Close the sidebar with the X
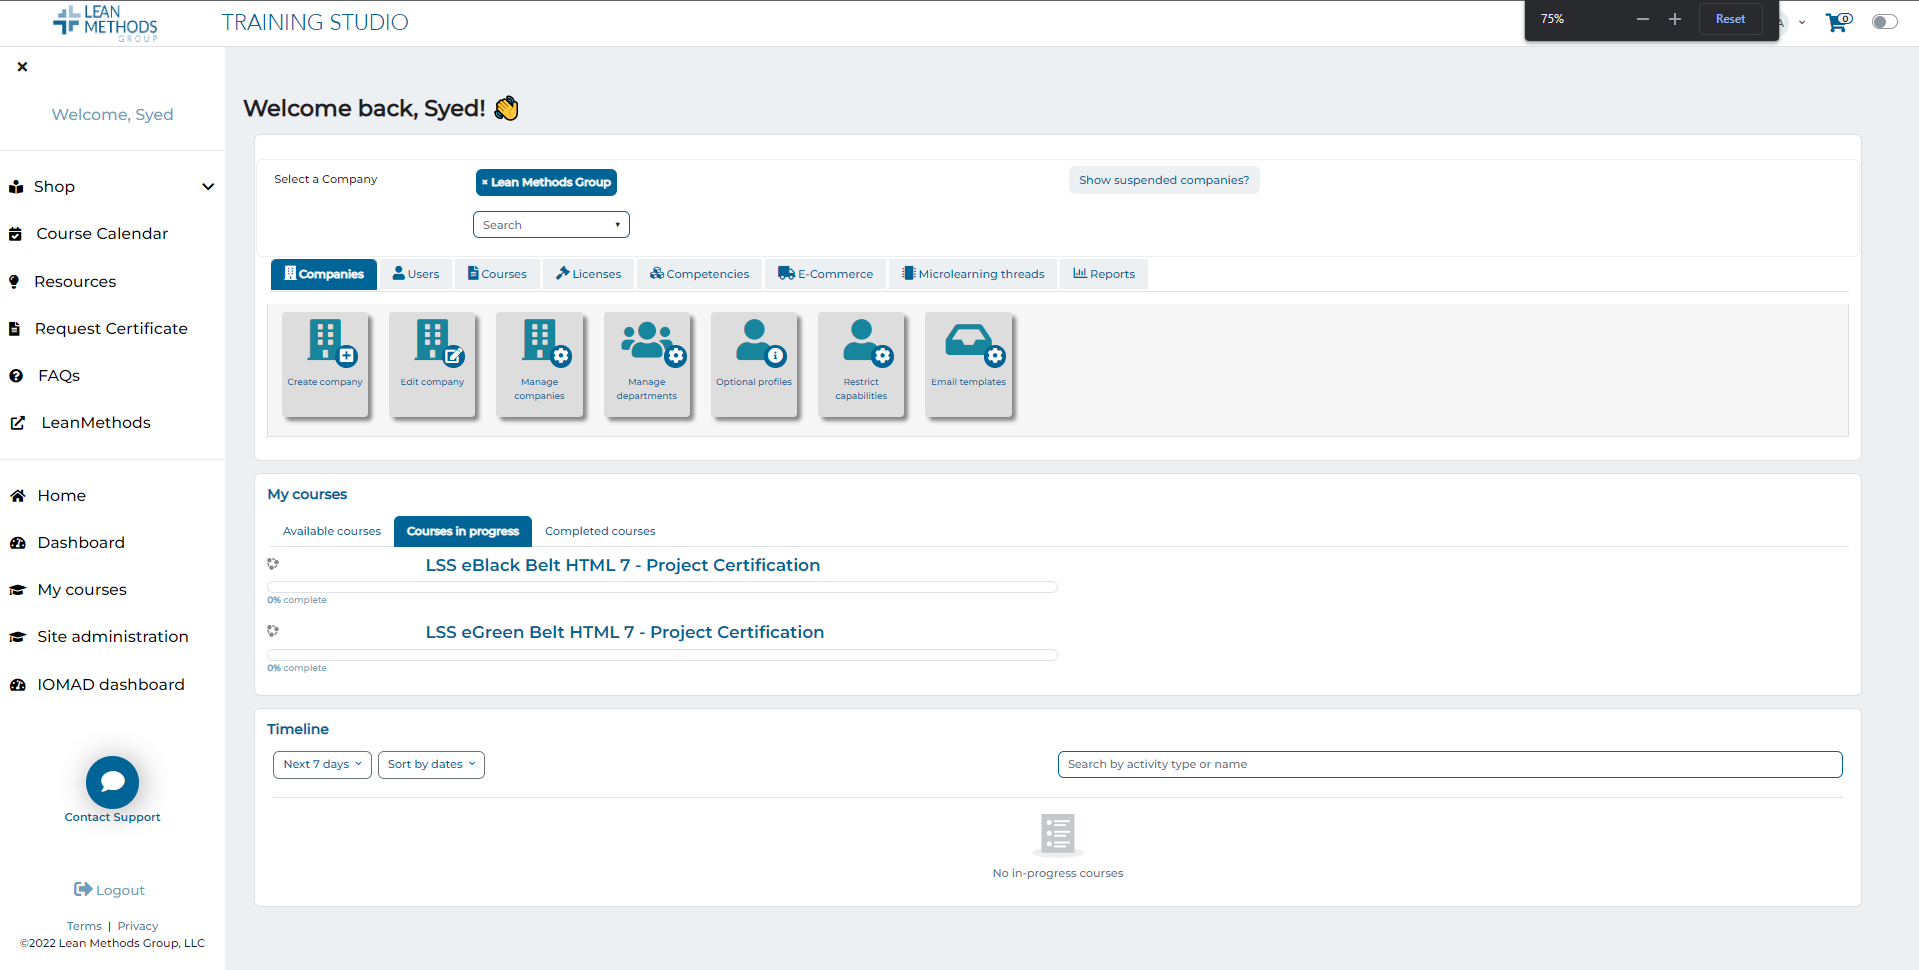1919x970 pixels. 22,67
